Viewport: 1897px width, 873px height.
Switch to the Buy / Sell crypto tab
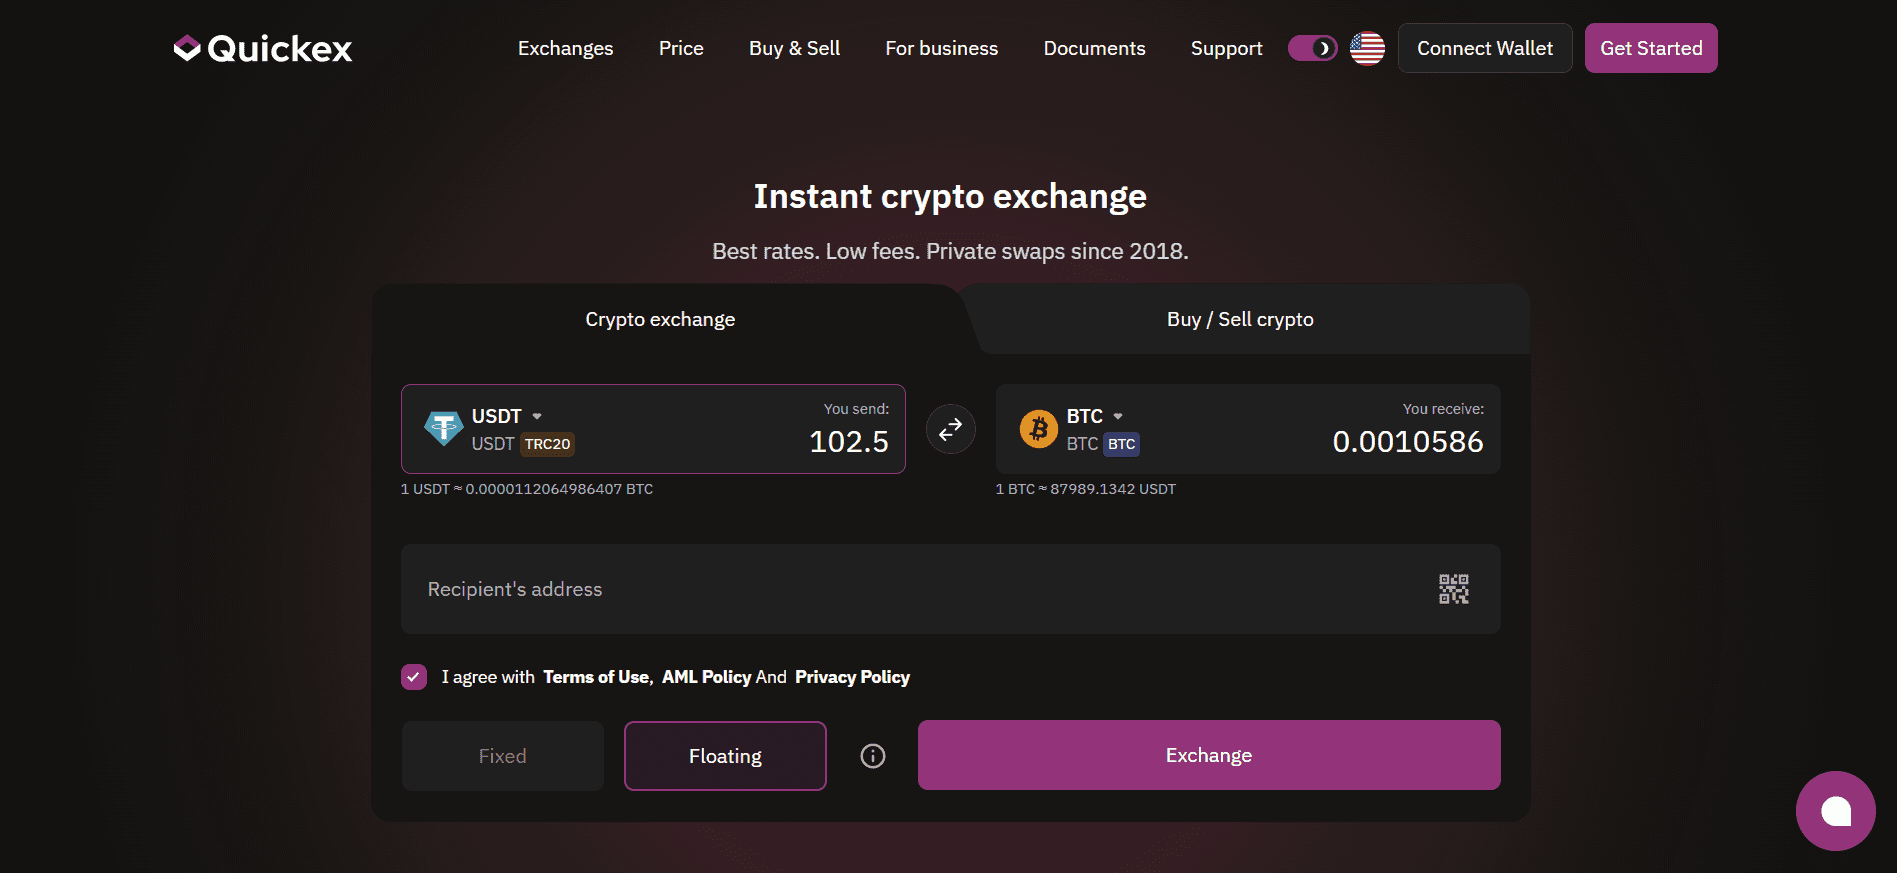point(1240,319)
